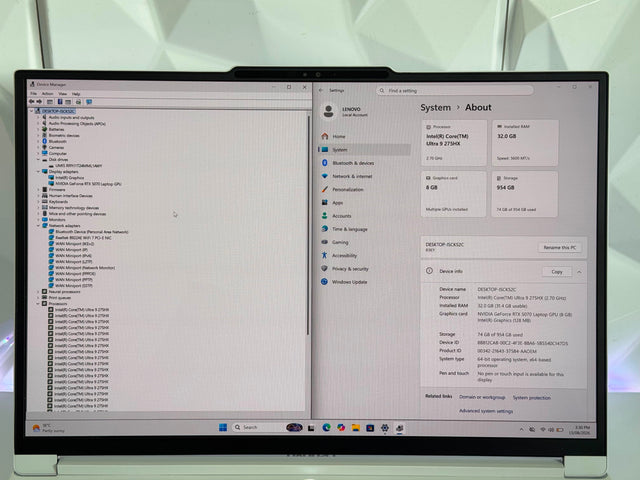Screen dimensions: 640x480
Task: Show hidden tray icons chevron
Action: [521, 429]
